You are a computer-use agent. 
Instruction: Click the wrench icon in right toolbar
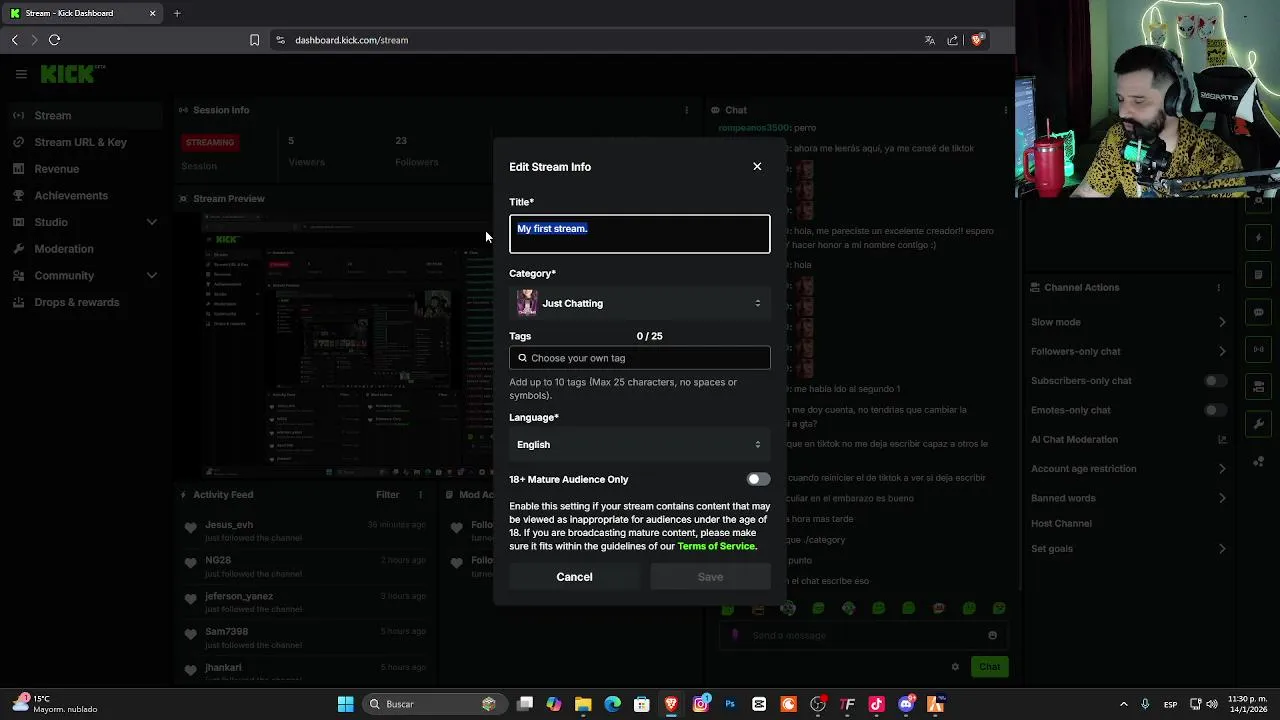pyautogui.click(x=1259, y=424)
